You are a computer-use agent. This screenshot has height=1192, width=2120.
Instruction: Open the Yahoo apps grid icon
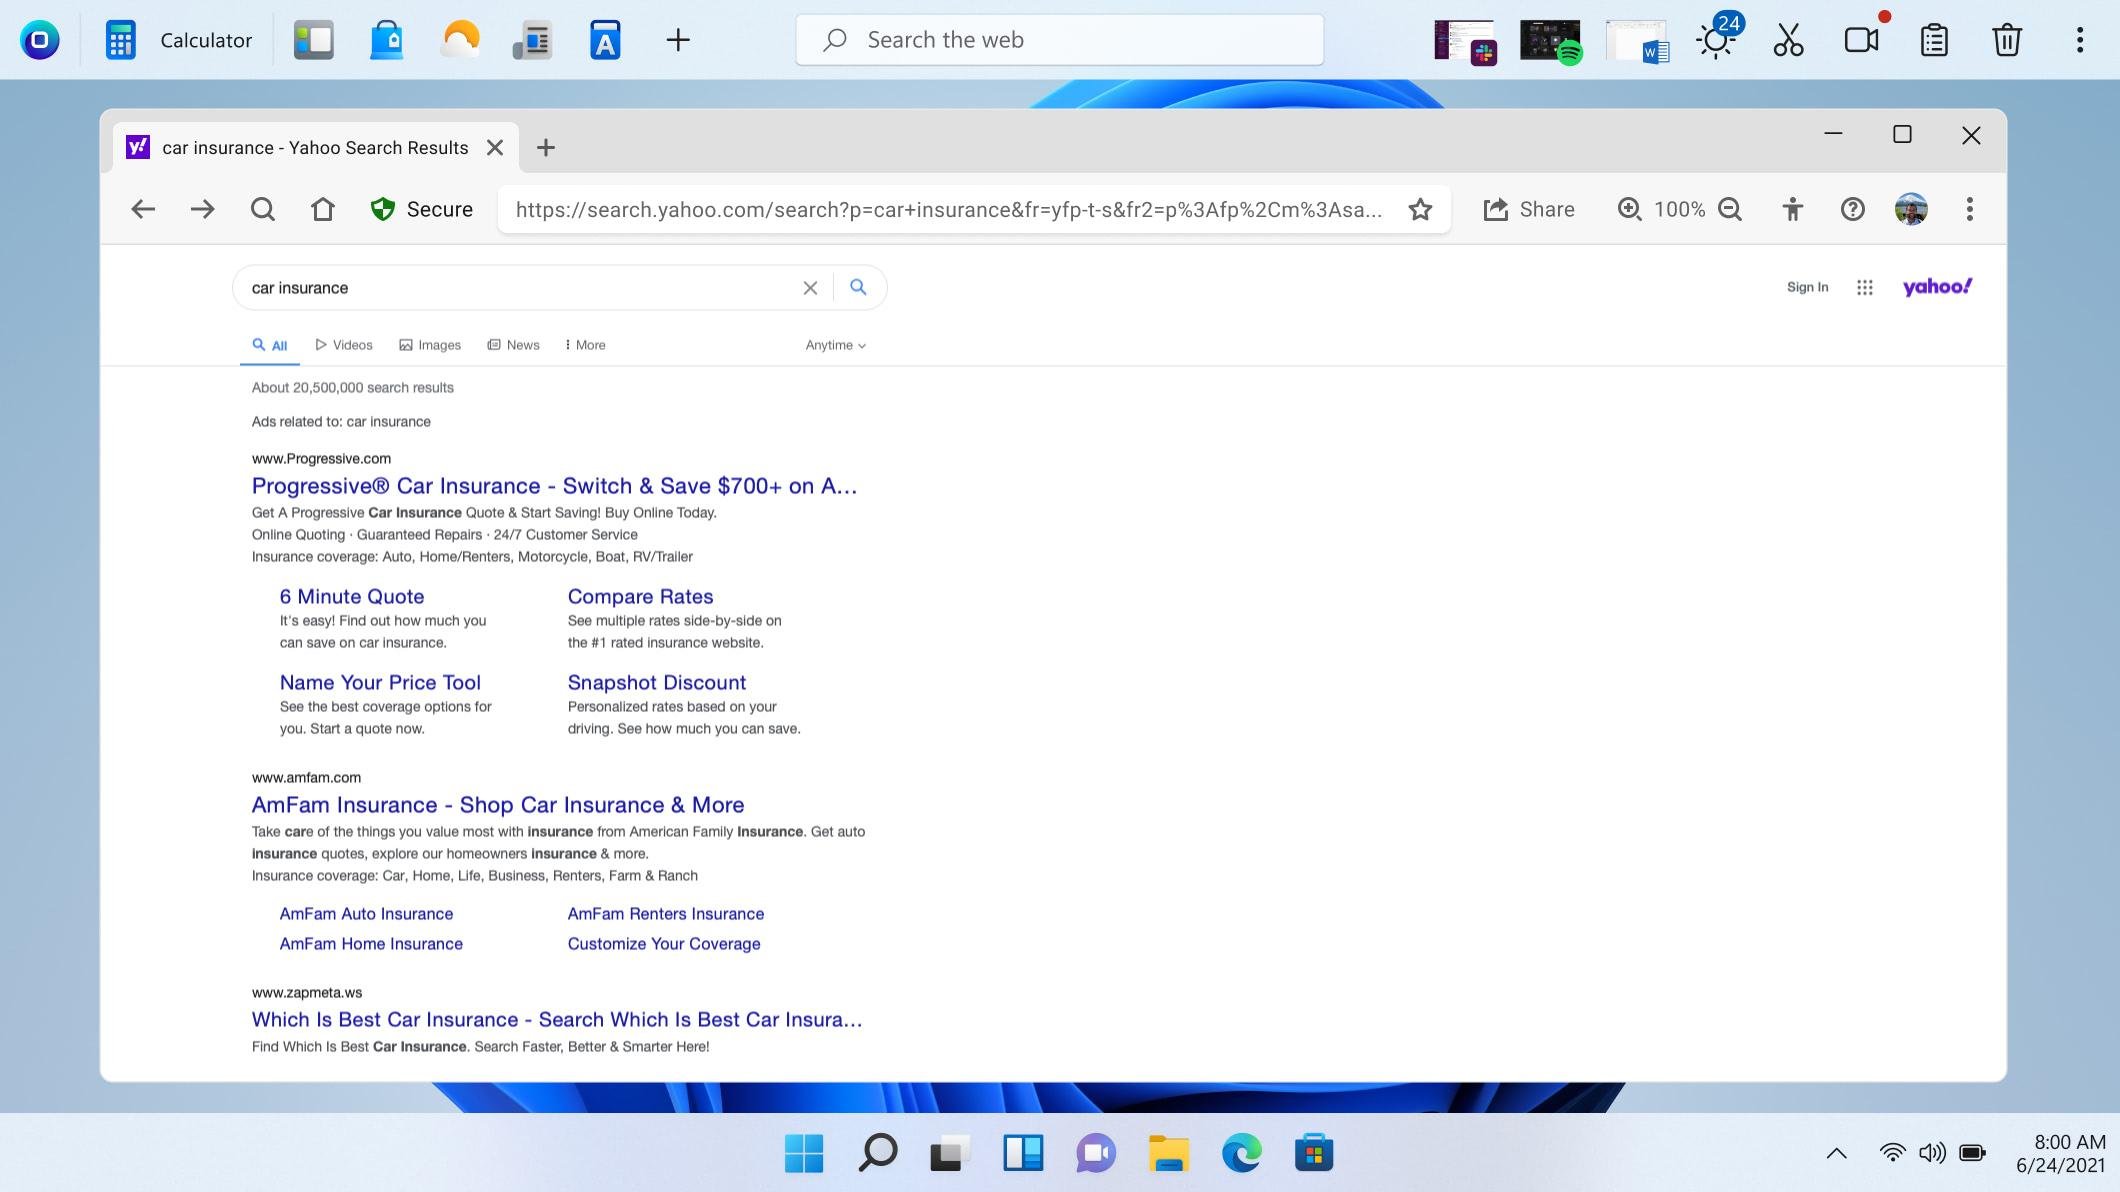pyautogui.click(x=1864, y=288)
